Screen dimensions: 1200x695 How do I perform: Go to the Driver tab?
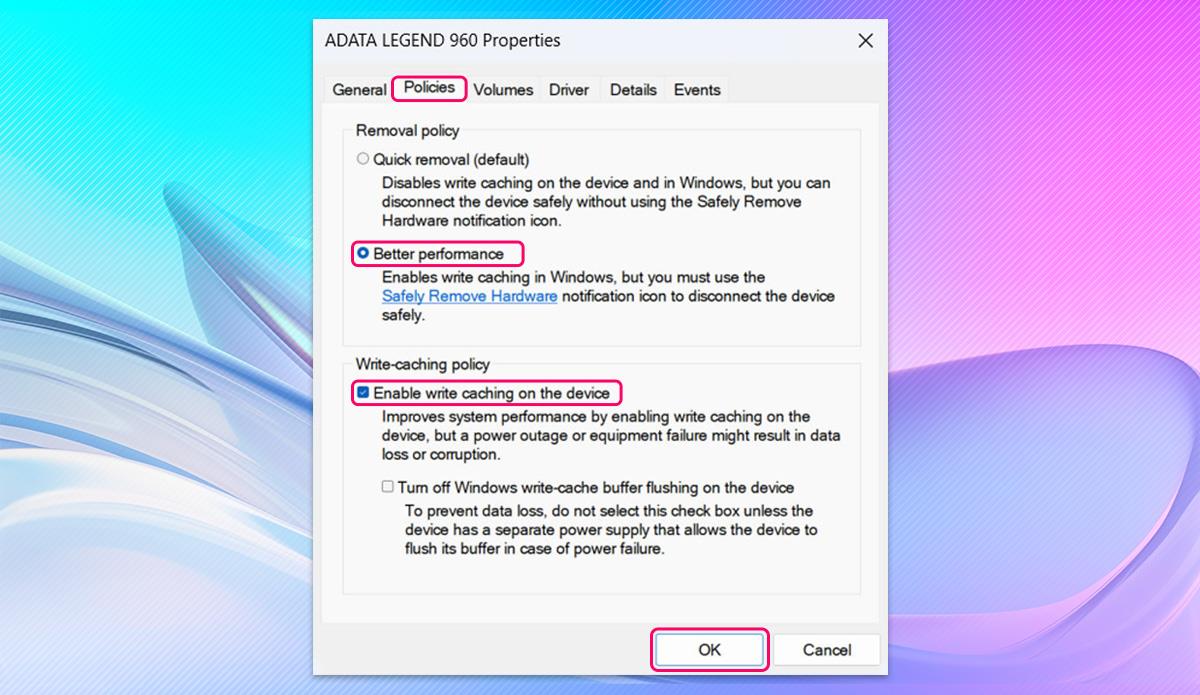tap(569, 89)
